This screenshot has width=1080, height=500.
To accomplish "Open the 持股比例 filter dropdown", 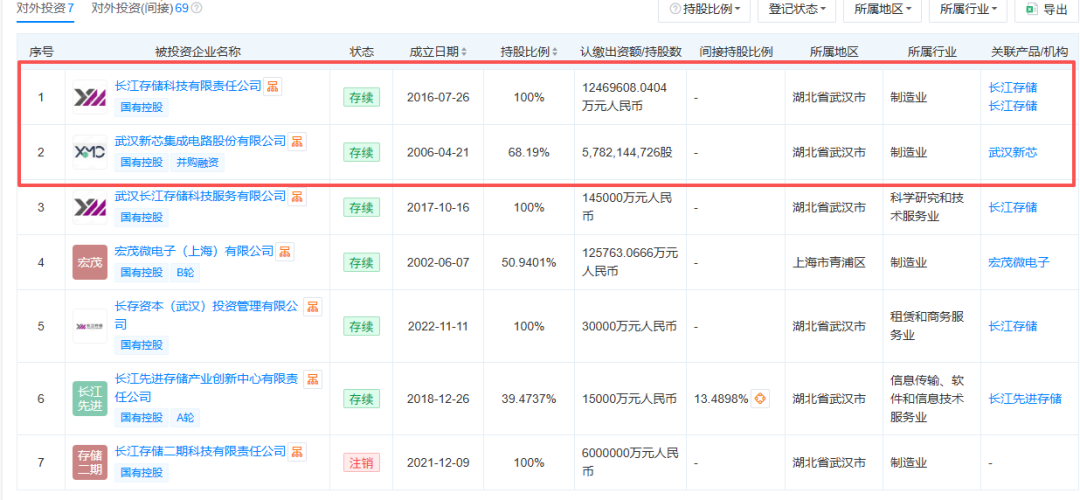I will coord(704,10).
